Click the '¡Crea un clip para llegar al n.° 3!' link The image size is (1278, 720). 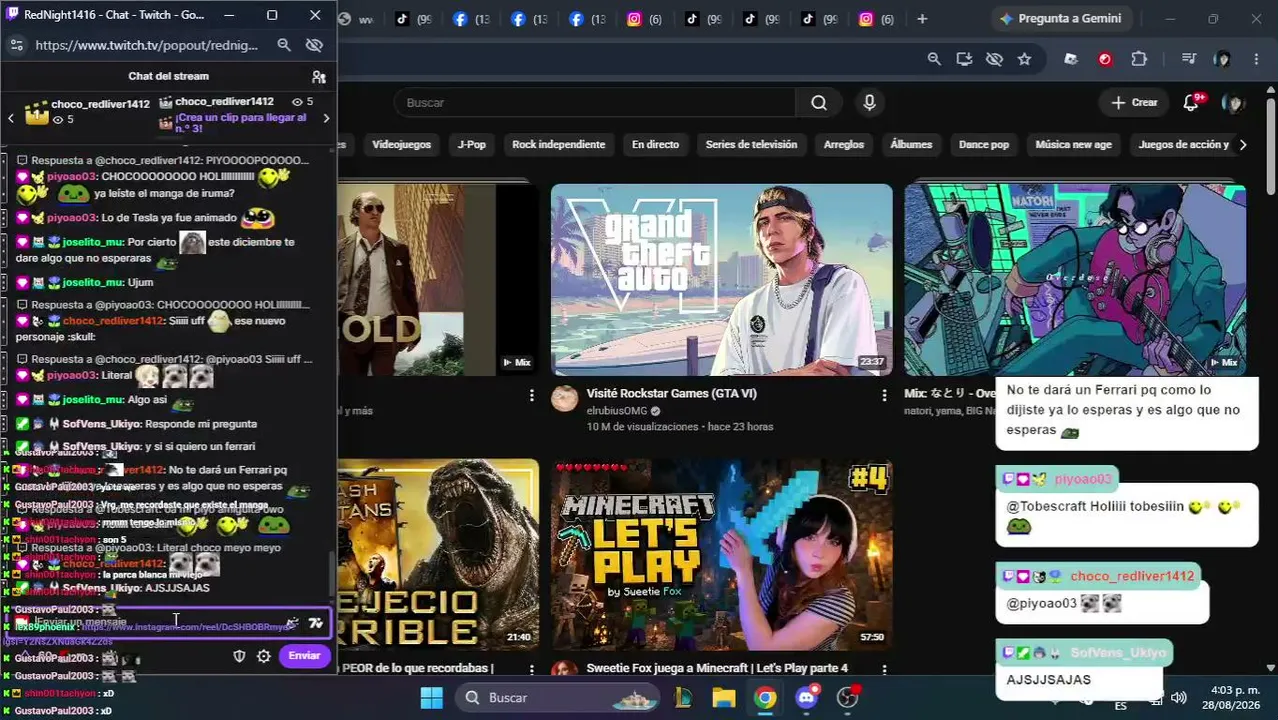coord(240,123)
